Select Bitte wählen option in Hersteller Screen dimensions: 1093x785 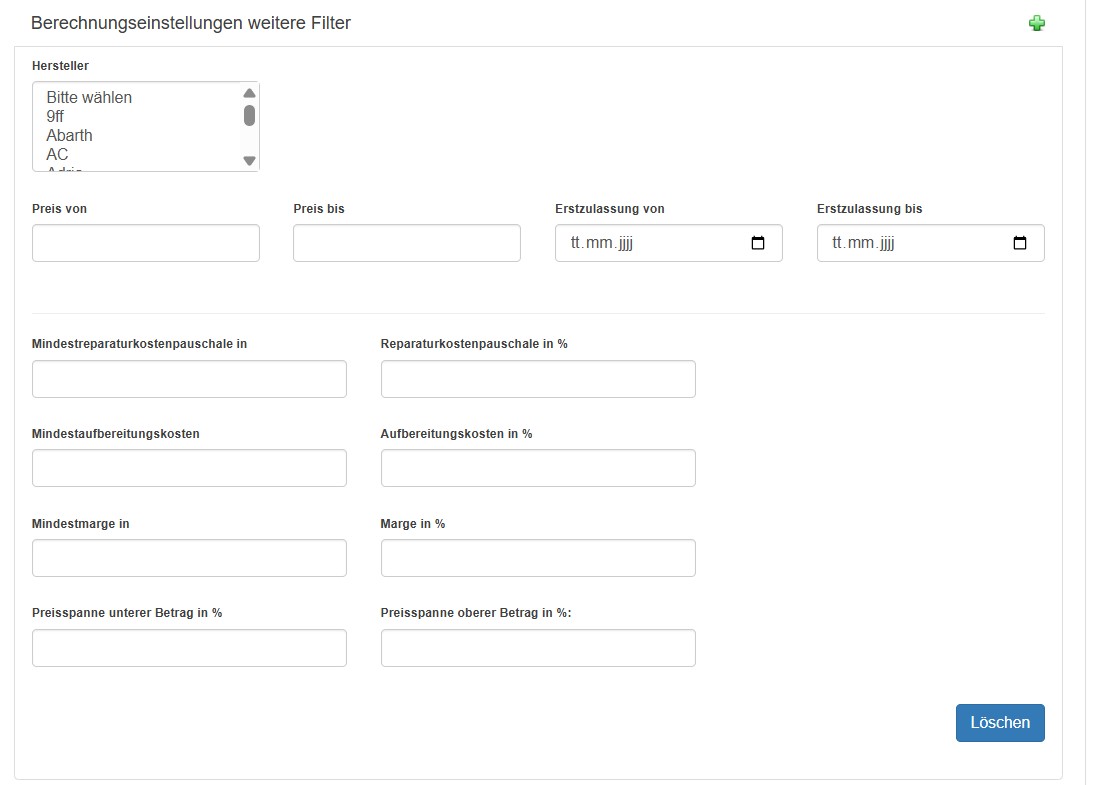coord(89,97)
